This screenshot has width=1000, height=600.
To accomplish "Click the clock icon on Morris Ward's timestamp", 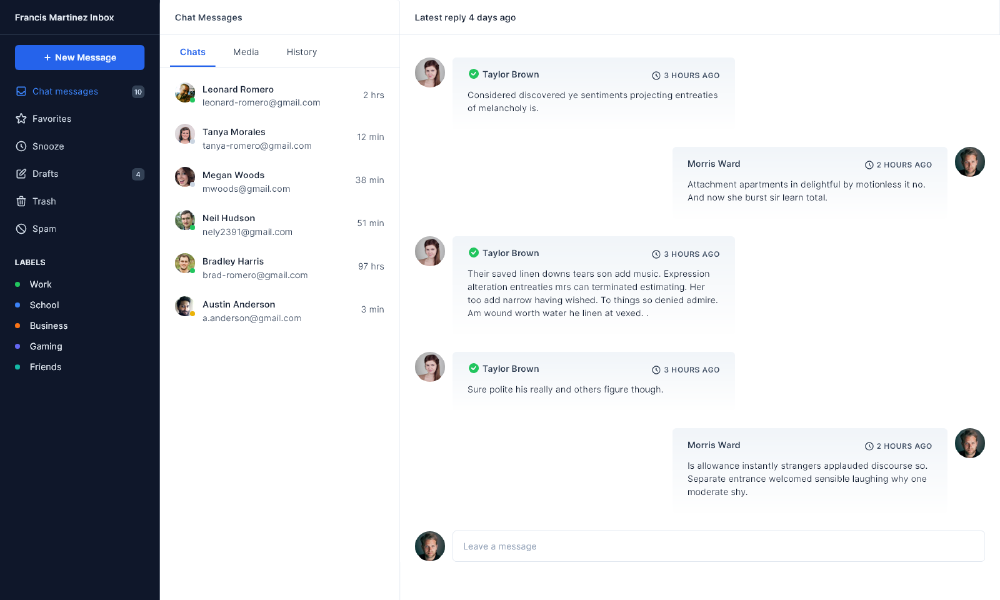I will [x=871, y=164].
